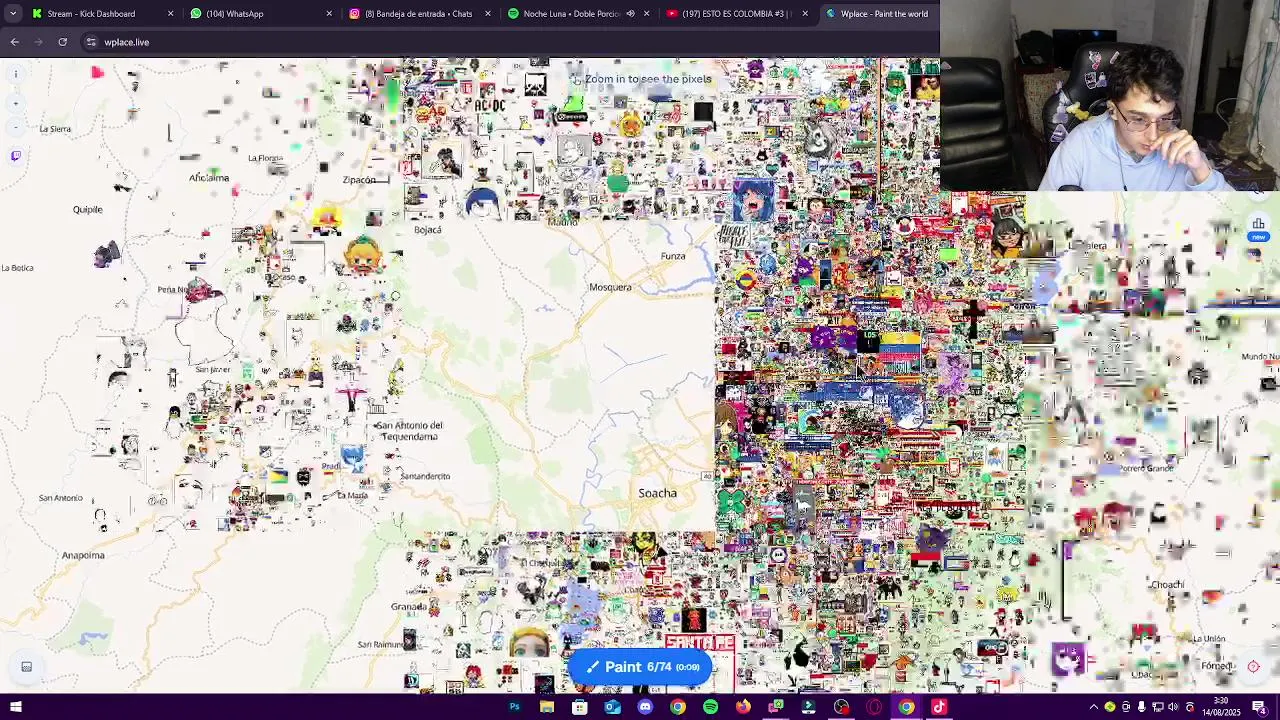Click the bottom-right location target icon
The image size is (1280, 720).
pyautogui.click(x=1253, y=667)
